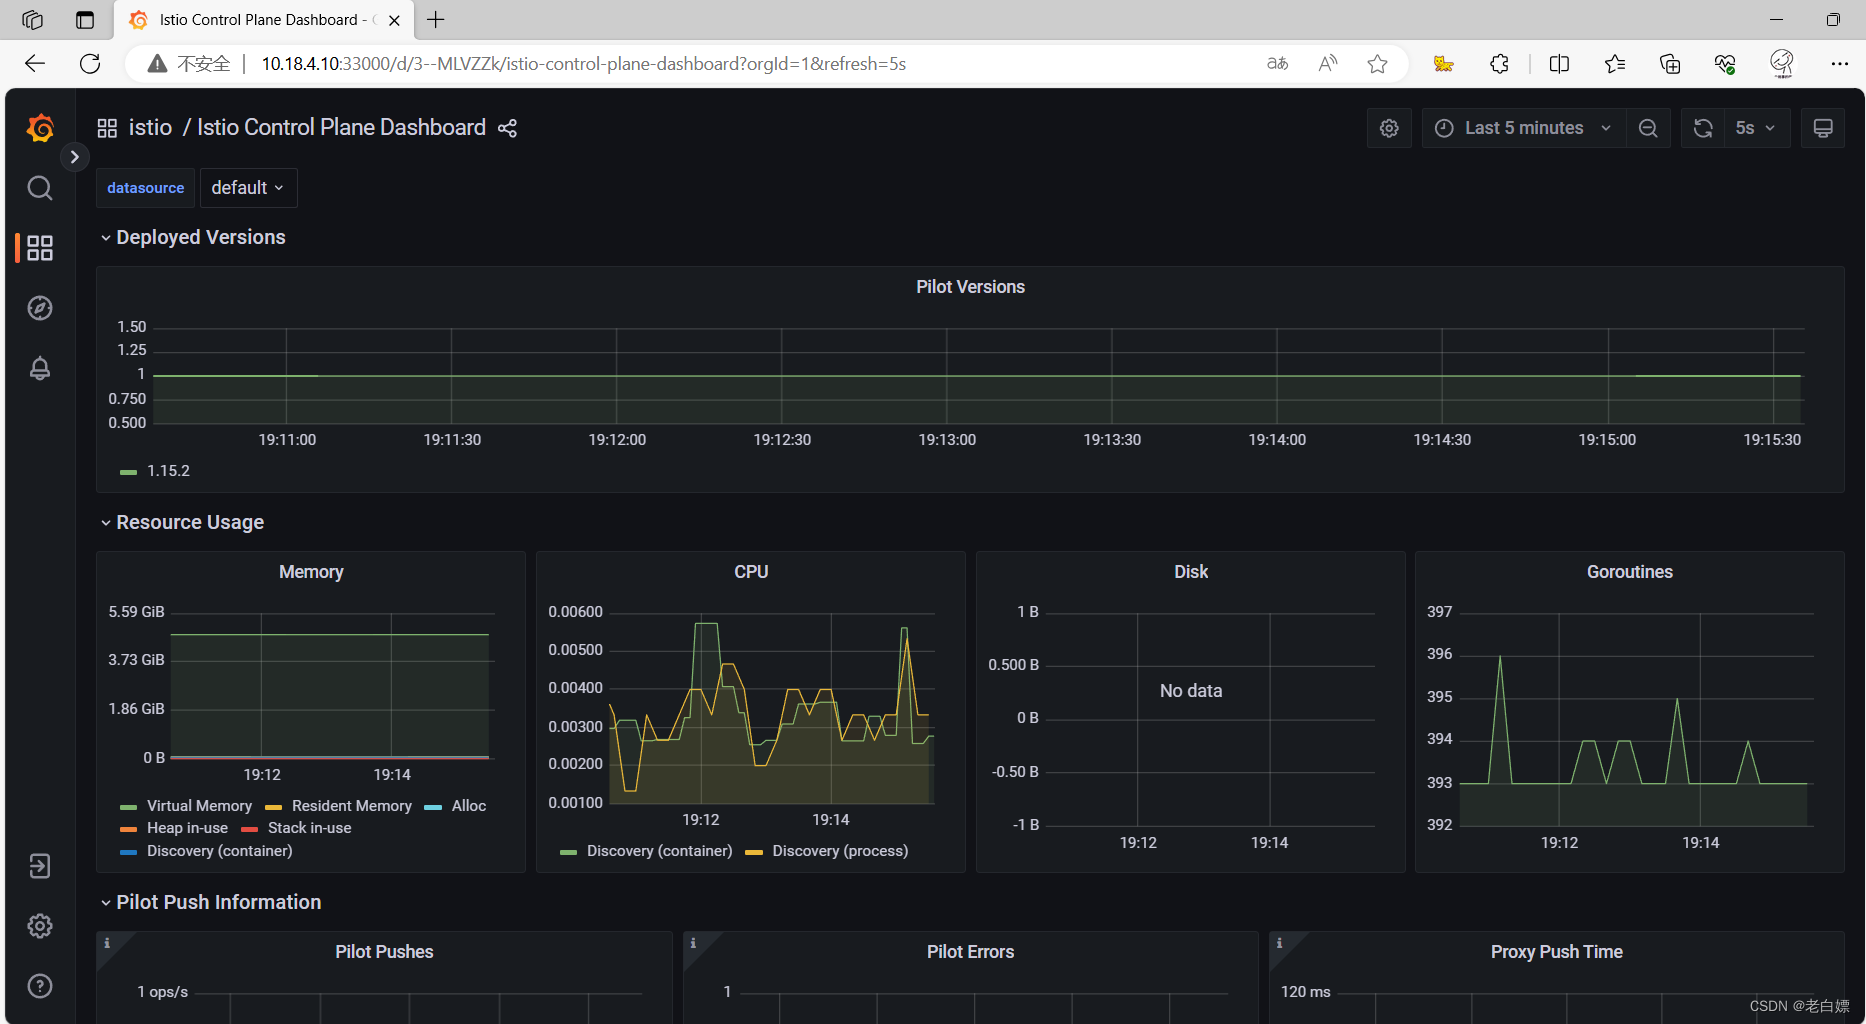Click the browser address bar URL
Image resolution: width=1866 pixels, height=1024 pixels.
pyautogui.click(x=584, y=64)
